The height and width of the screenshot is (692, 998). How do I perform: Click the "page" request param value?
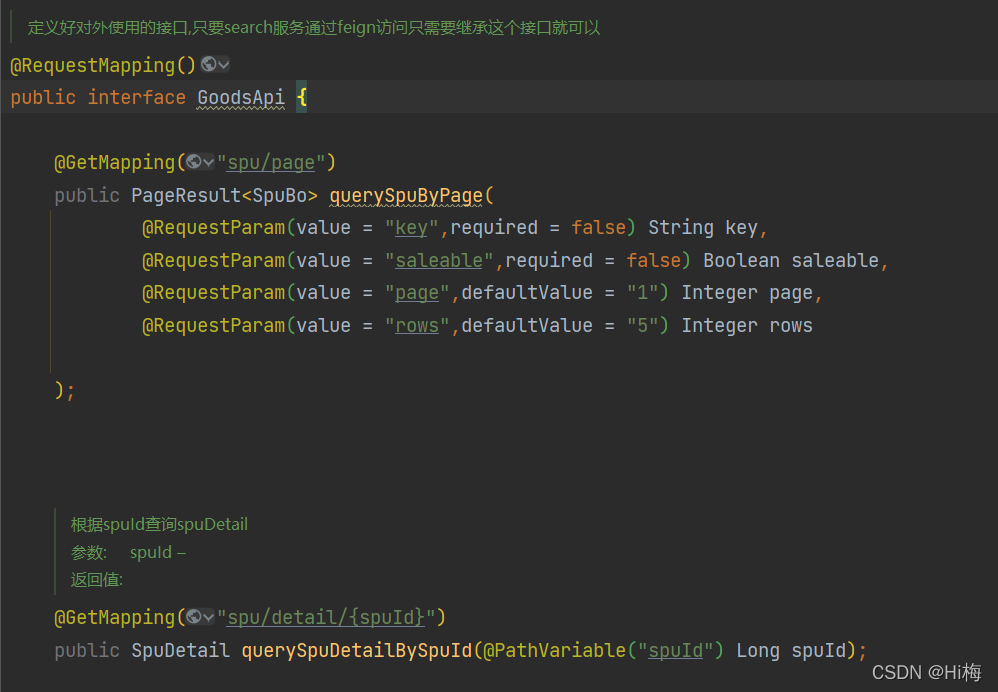point(417,293)
